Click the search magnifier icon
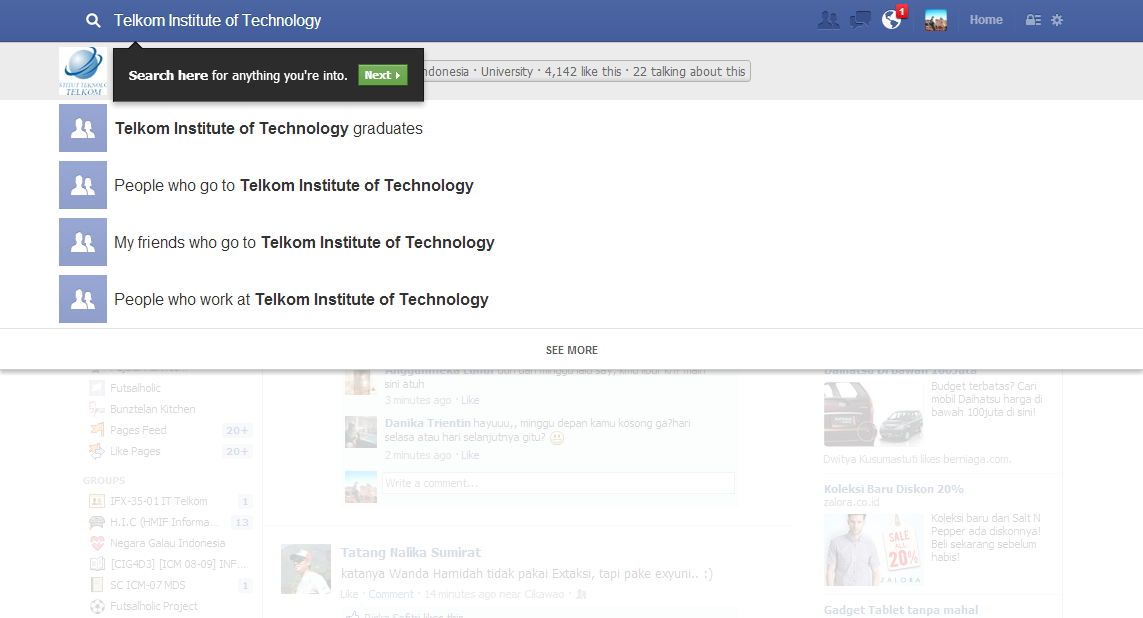 pos(93,20)
